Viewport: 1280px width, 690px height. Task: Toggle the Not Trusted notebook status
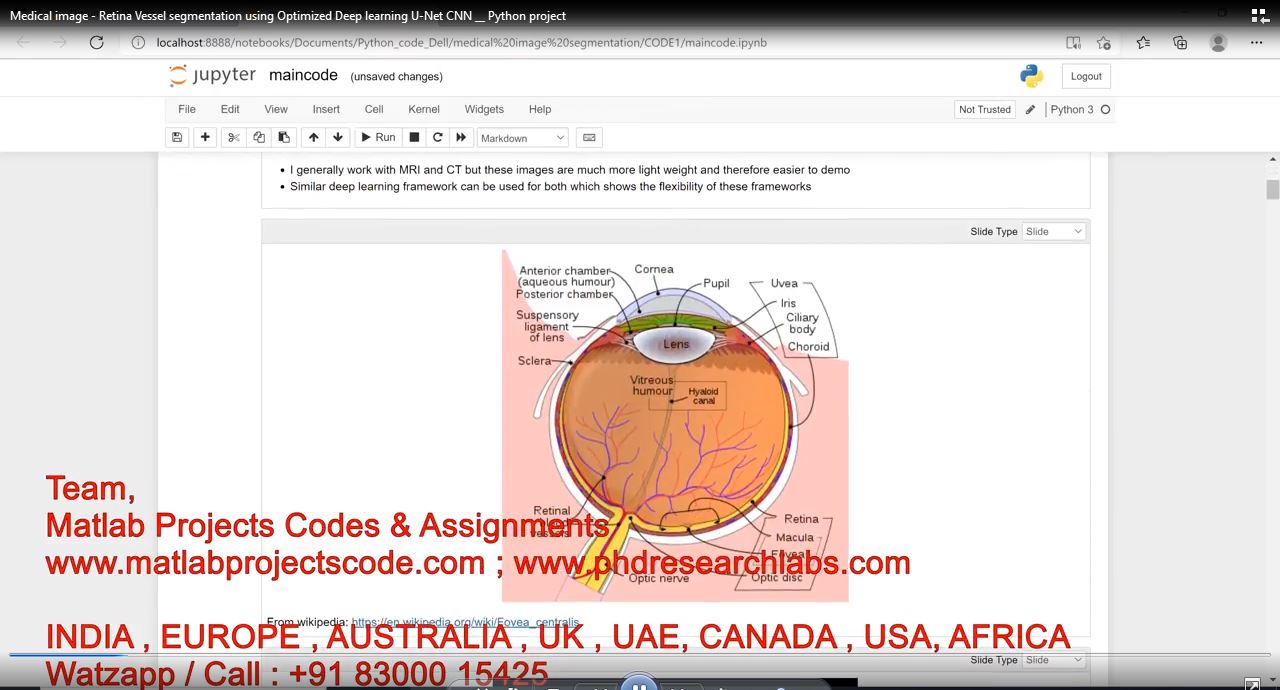tap(984, 110)
